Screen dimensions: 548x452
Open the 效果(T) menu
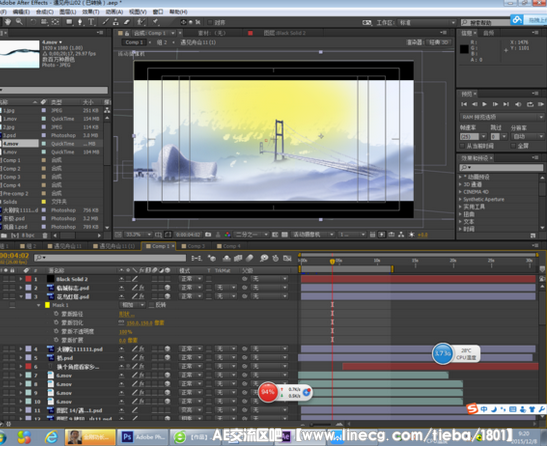(91, 12)
